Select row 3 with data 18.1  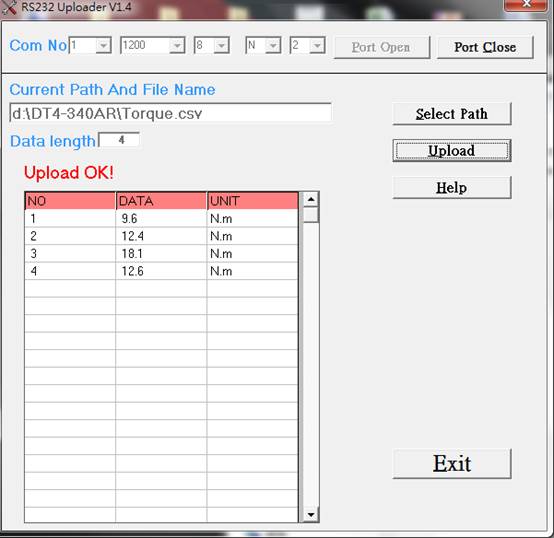tap(161, 253)
